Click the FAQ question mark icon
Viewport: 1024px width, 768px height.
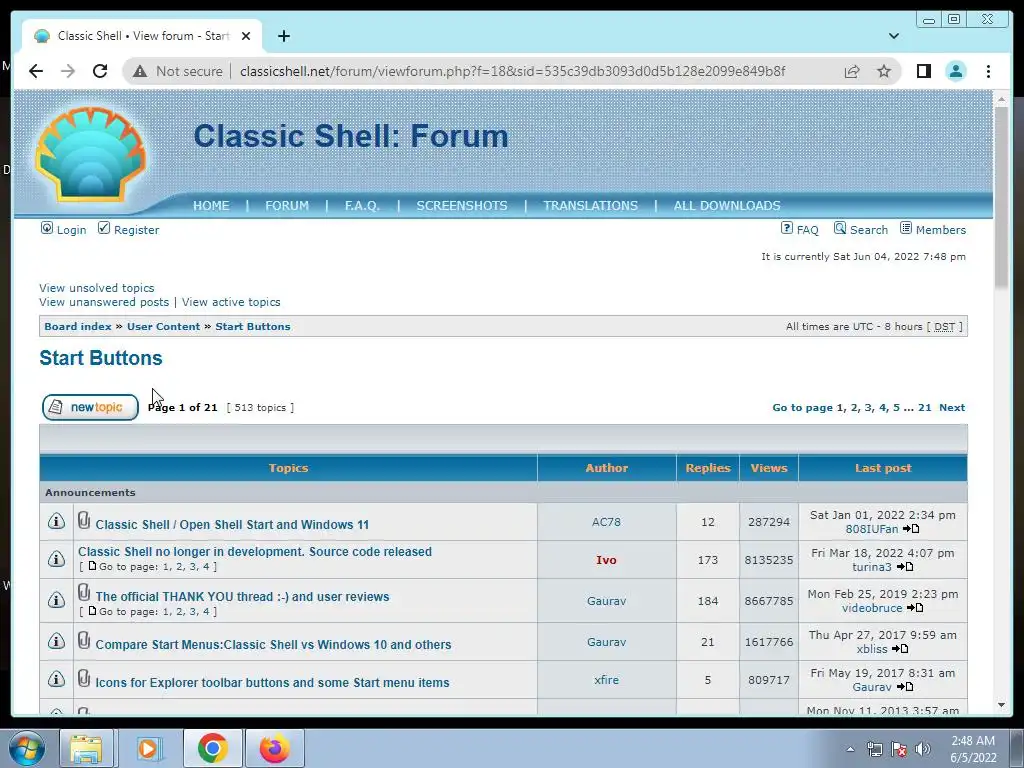pyautogui.click(x=787, y=228)
